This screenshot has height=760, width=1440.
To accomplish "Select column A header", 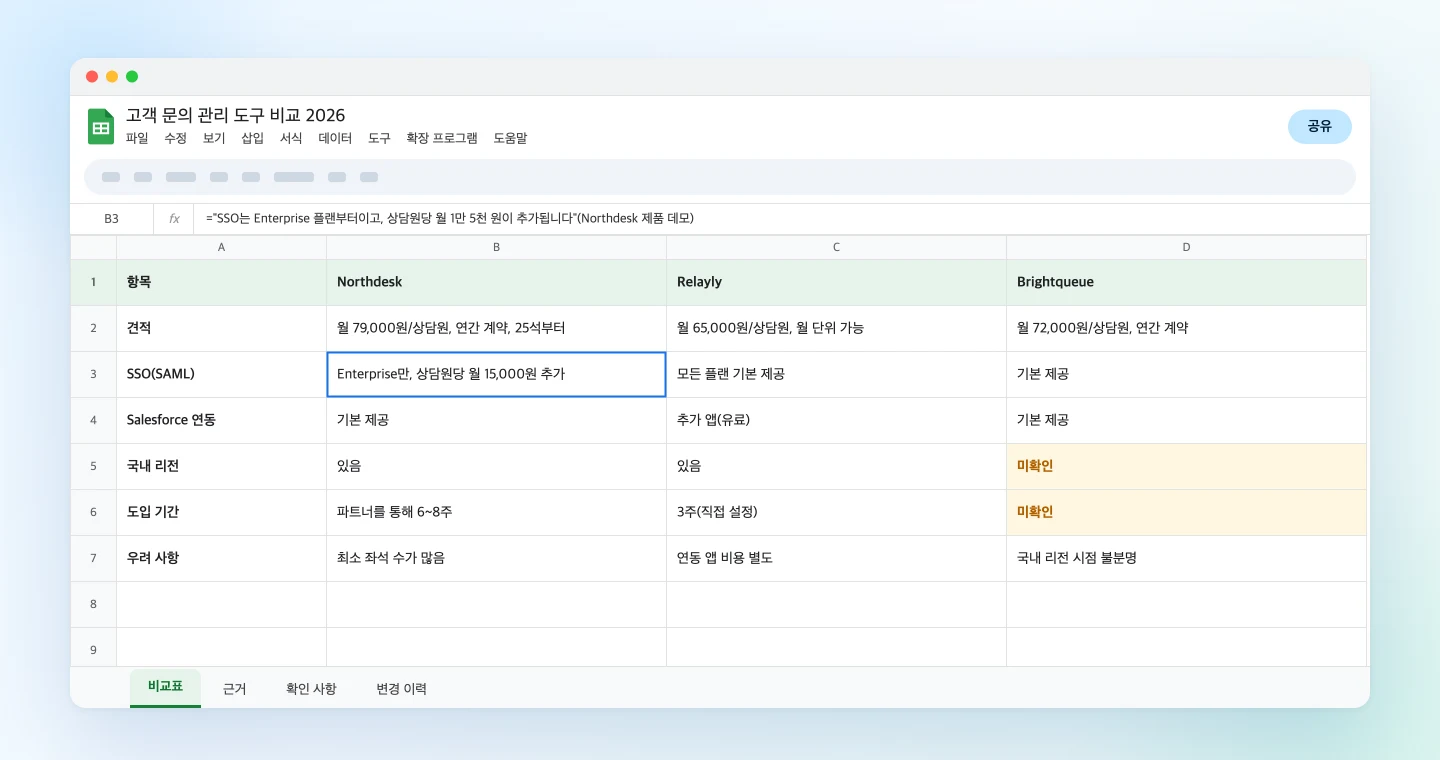I will [221, 247].
